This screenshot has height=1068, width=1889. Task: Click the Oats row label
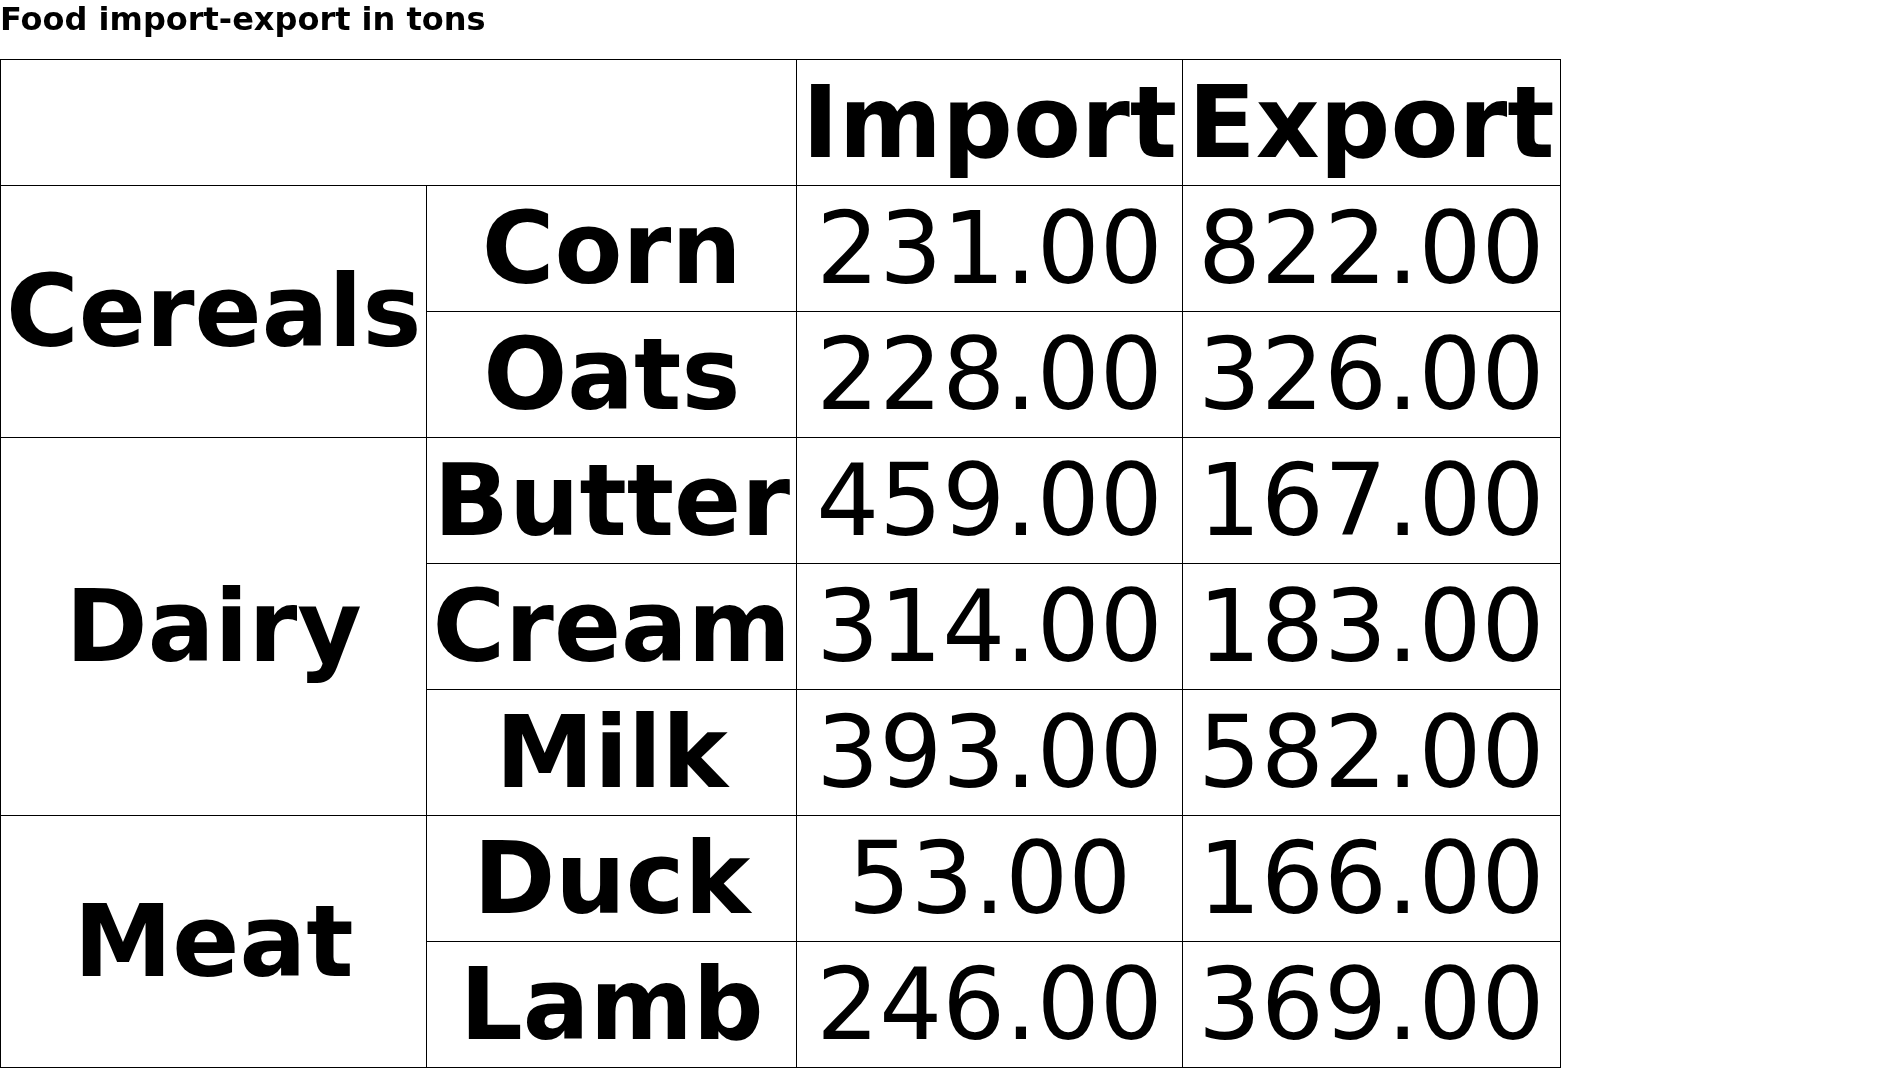tap(611, 375)
